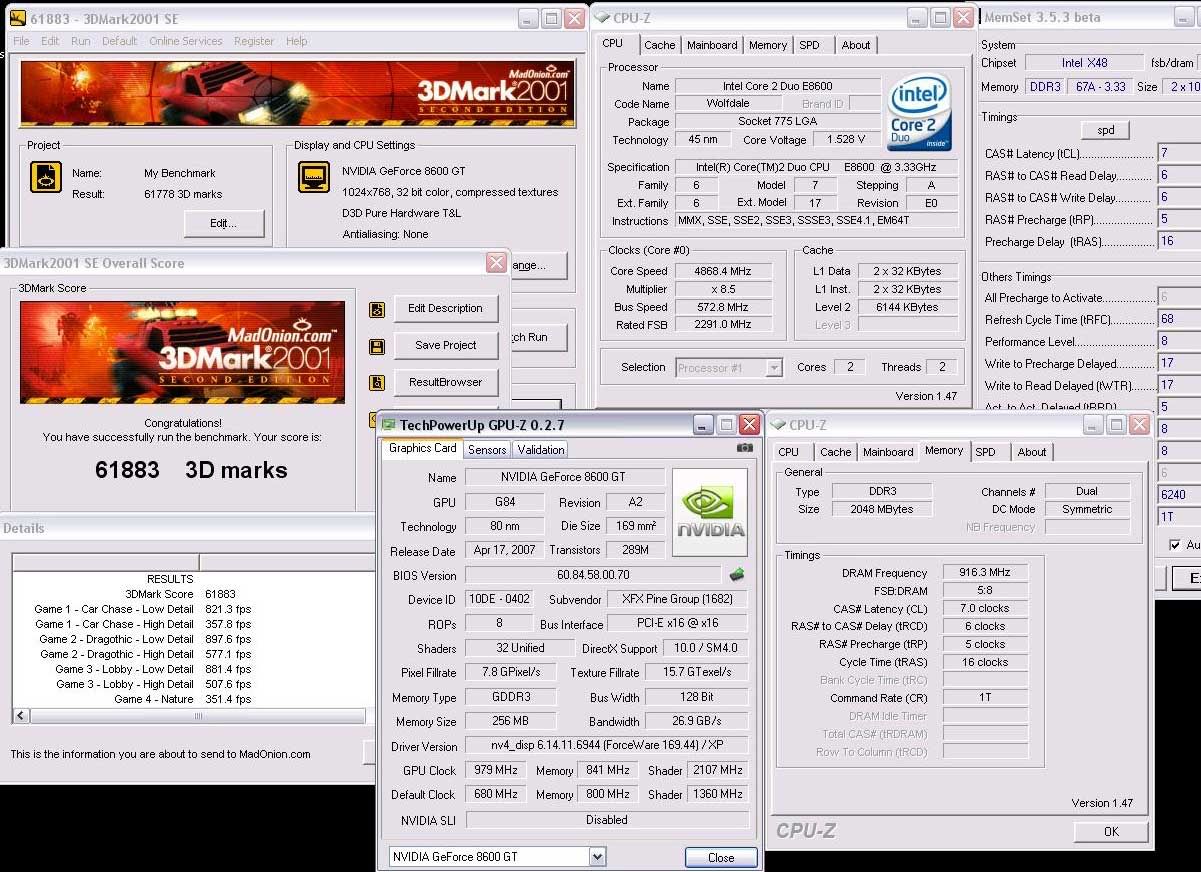Open Mainboard tab in lower CPU-Z window
The width and height of the screenshot is (1201, 872).
888,452
